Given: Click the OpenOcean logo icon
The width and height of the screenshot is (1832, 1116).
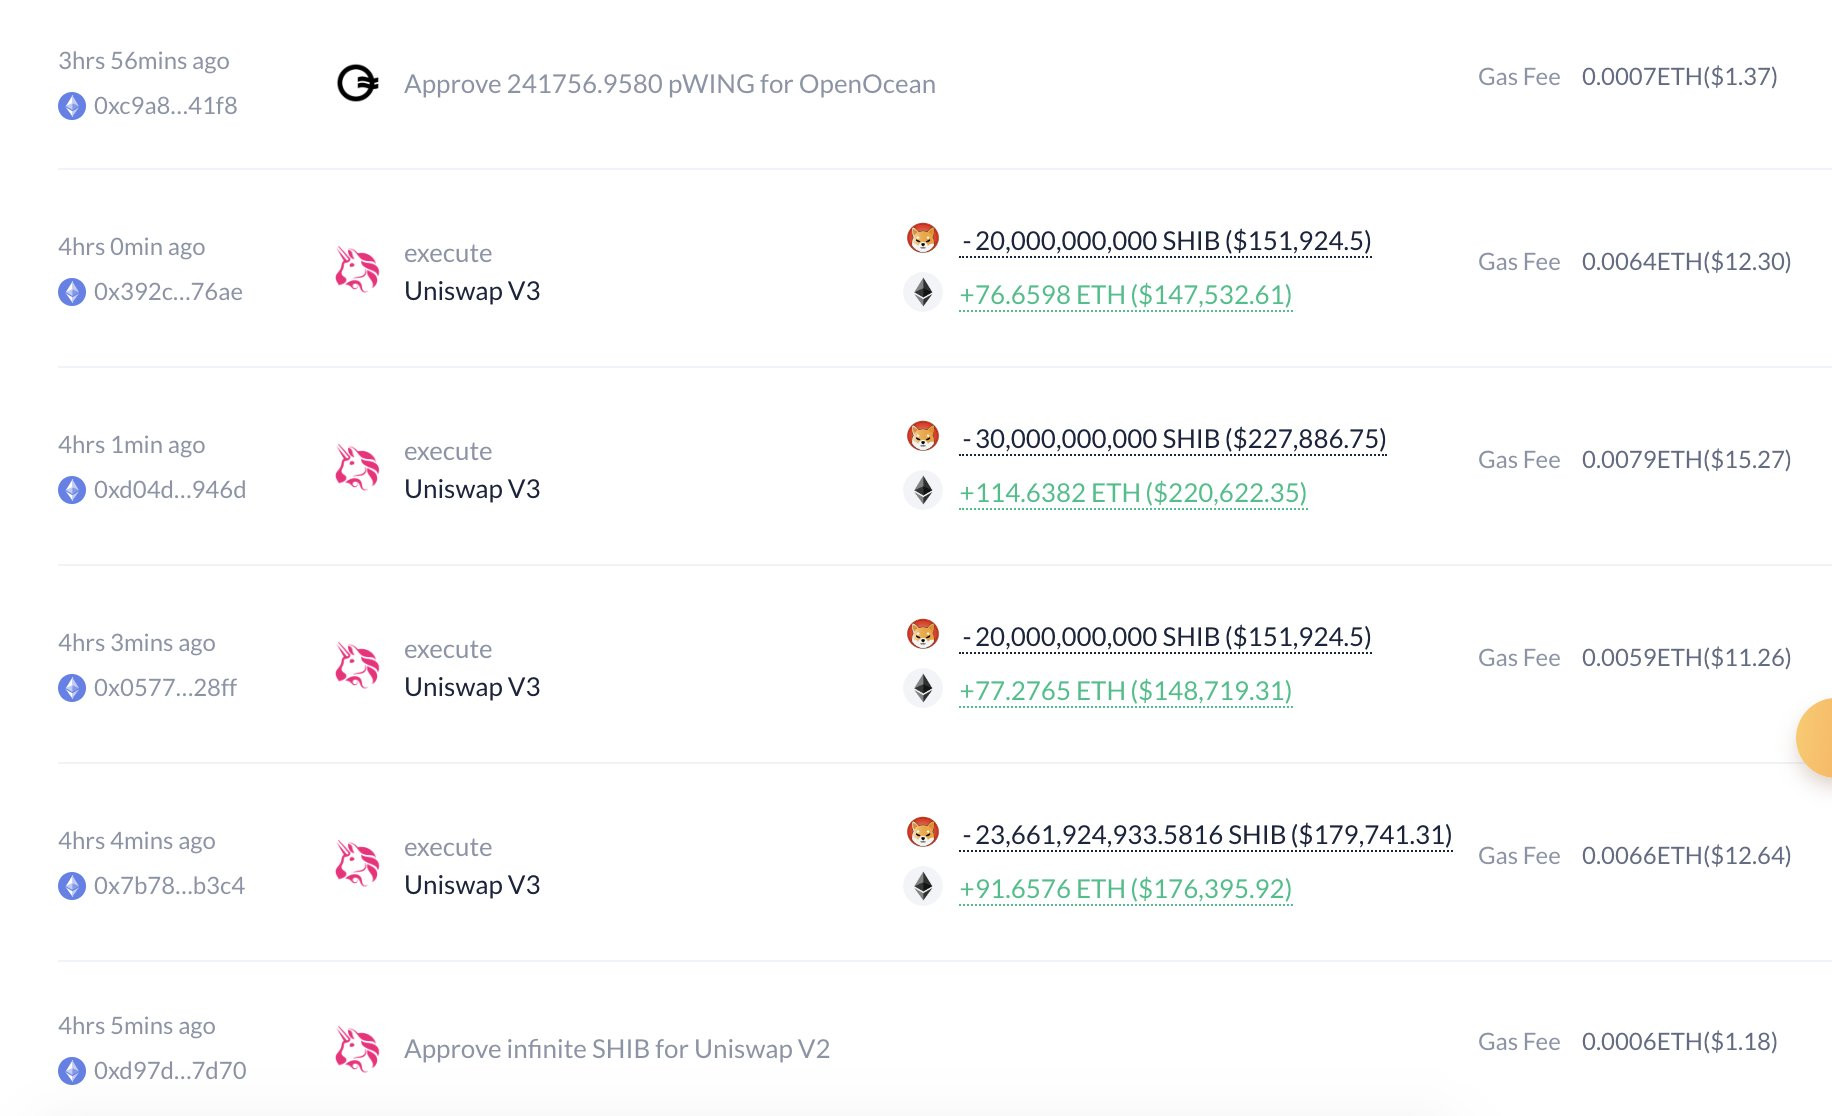Looking at the screenshot, I should pos(357,83).
